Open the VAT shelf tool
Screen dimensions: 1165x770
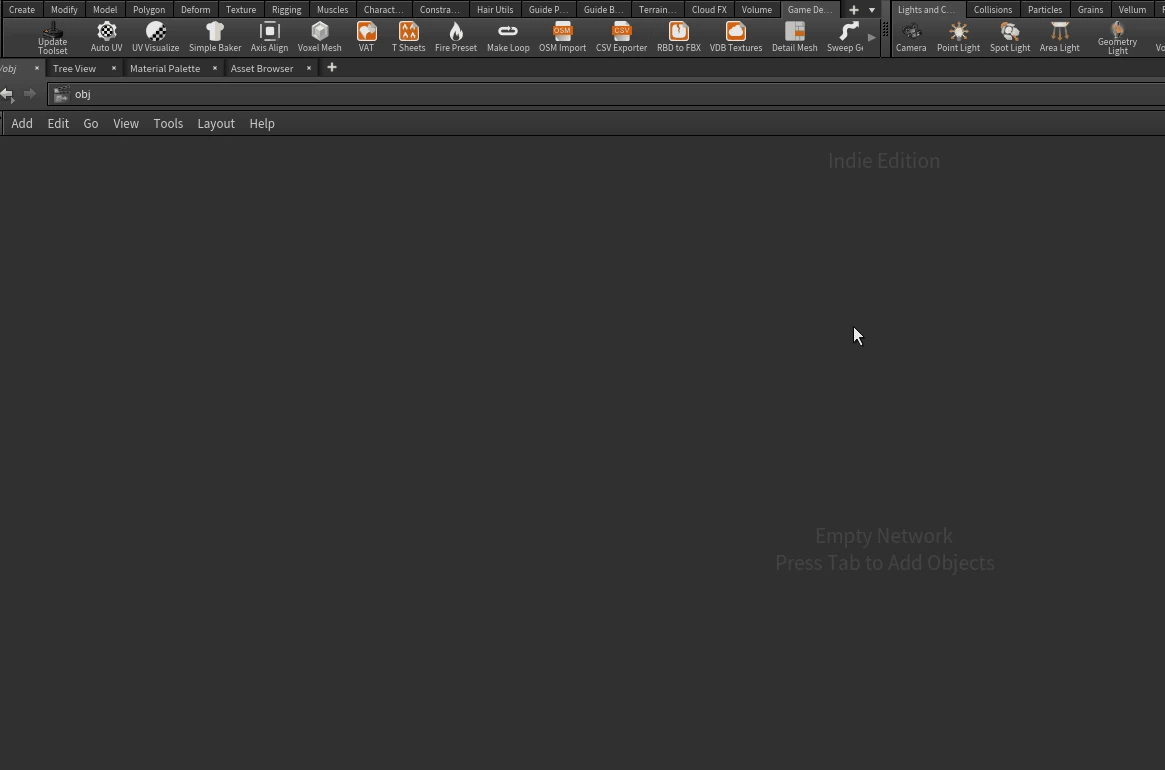(366, 38)
